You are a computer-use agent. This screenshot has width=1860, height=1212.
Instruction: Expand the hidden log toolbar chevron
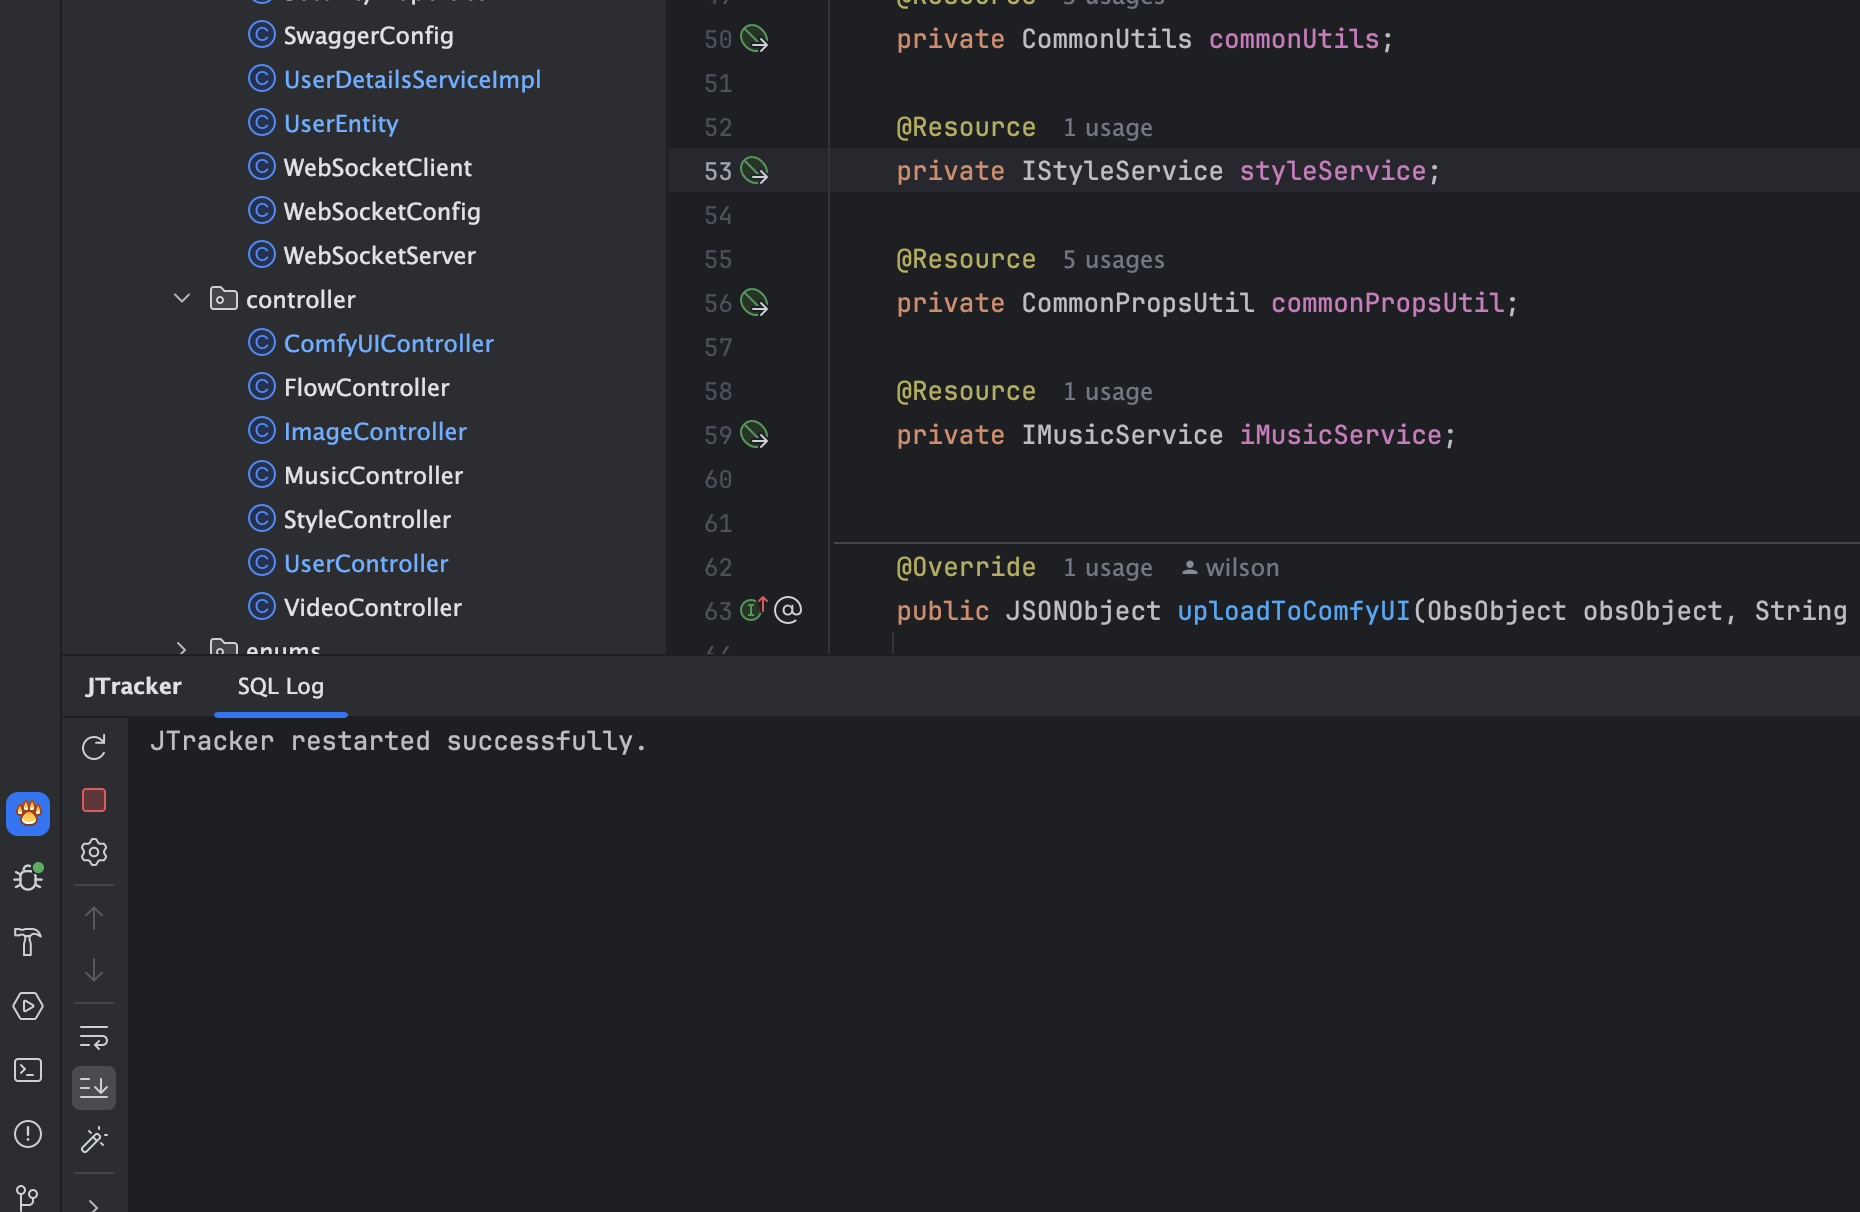pos(94,1204)
